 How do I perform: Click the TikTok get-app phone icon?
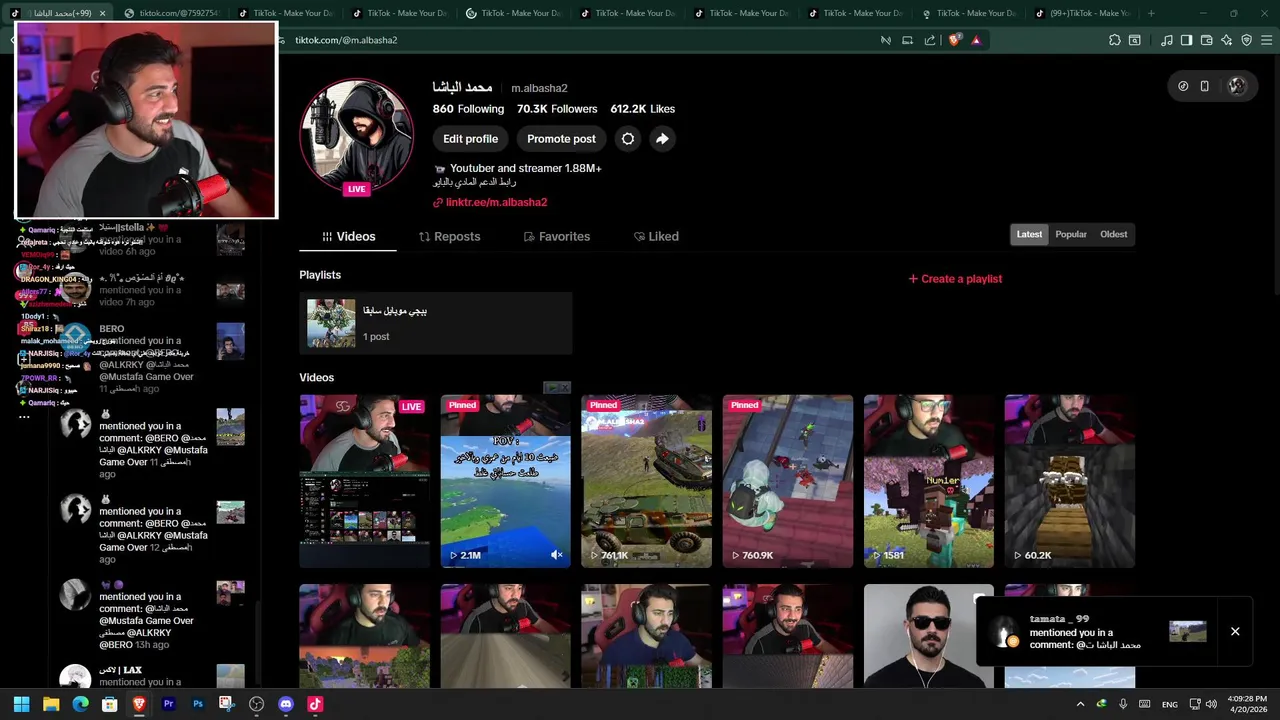pyautogui.click(x=1205, y=86)
